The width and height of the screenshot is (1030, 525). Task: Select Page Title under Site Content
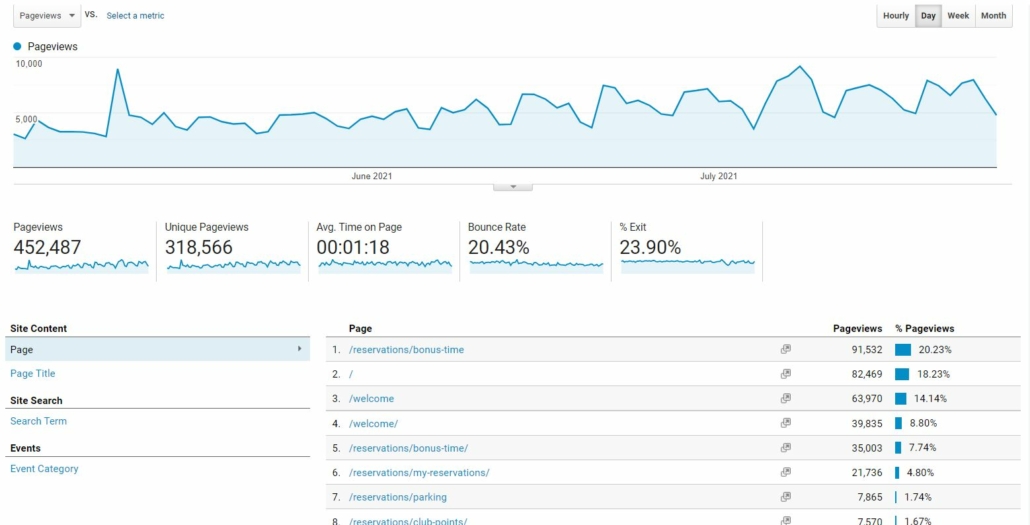click(33, 373)
